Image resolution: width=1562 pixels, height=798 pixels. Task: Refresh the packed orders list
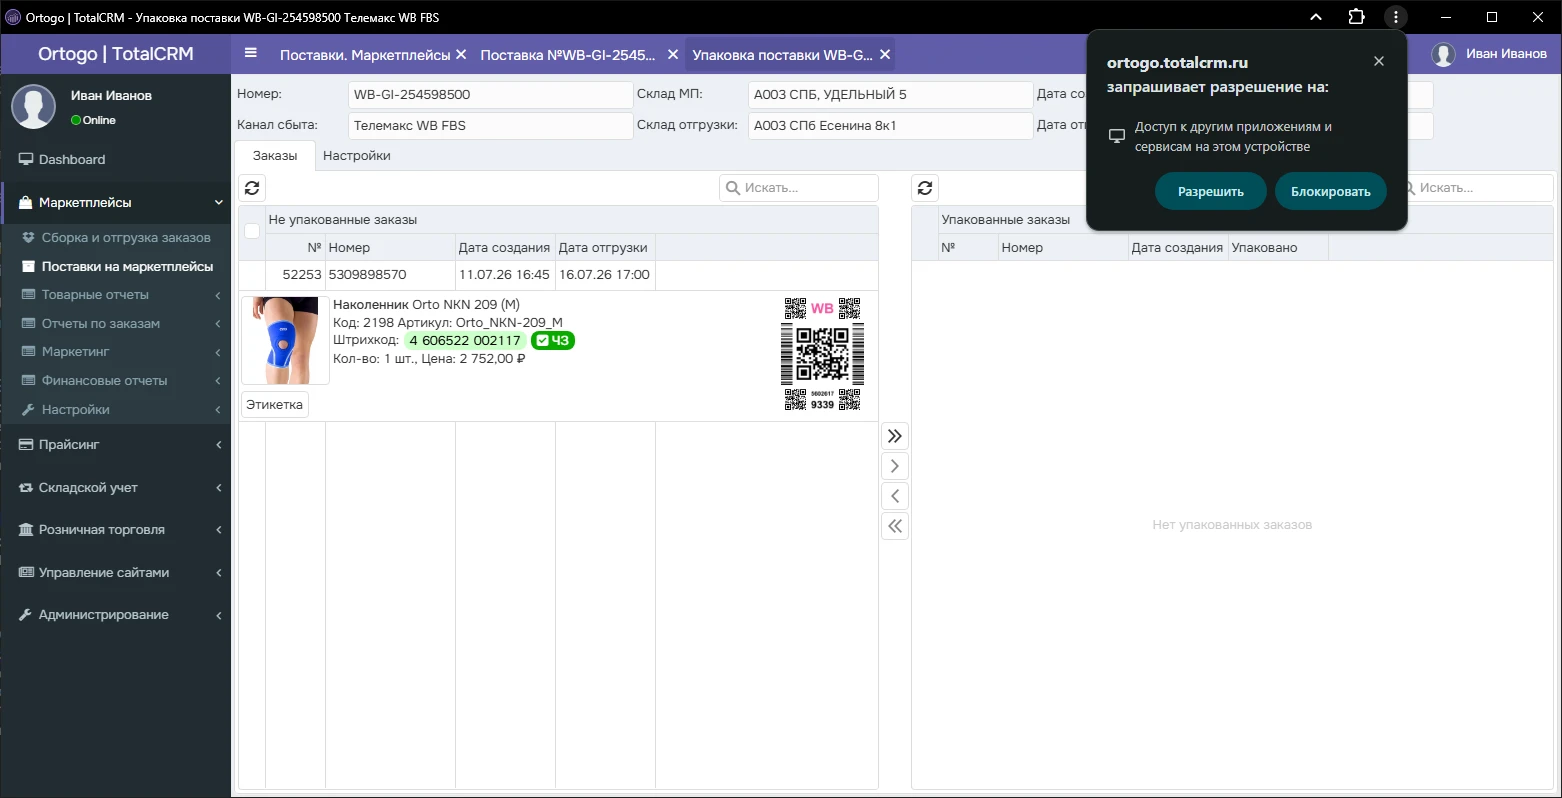[925, 188]
